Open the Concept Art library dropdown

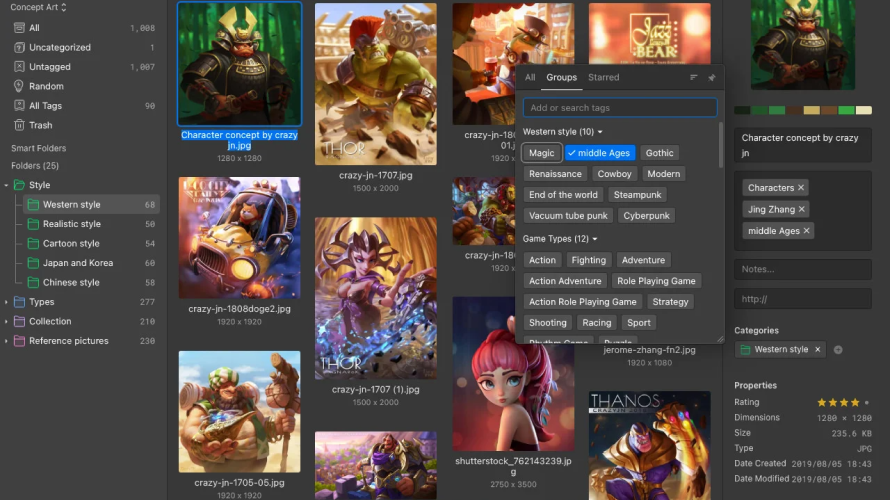[x=39, y=8]
